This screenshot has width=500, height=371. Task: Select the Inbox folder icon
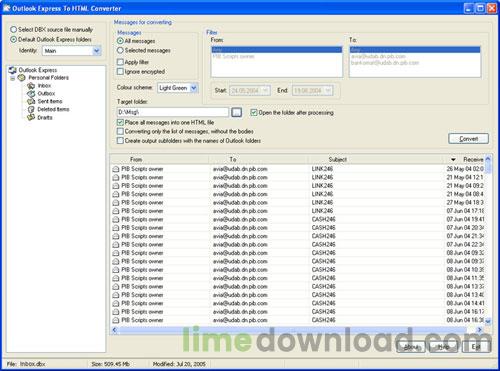(31, 86)
